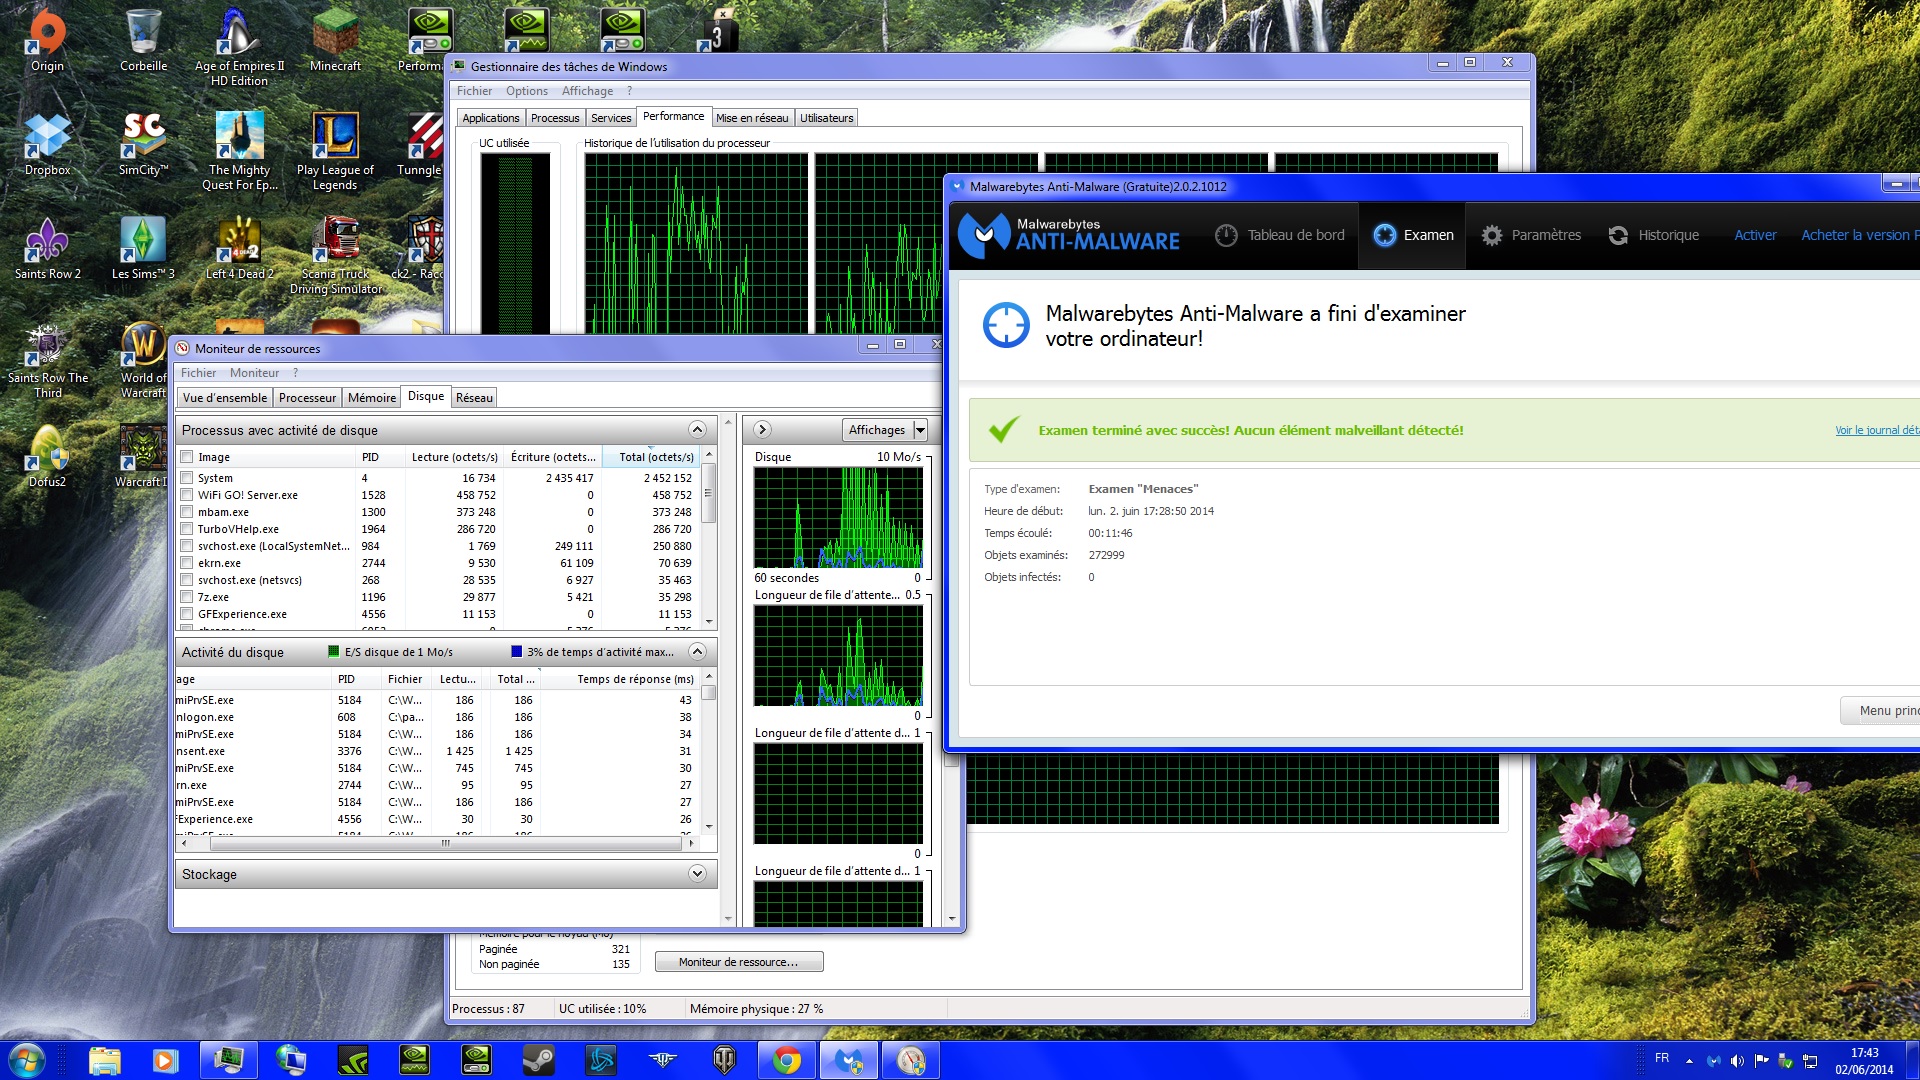
Task: Click the Menu principal button
Action: 1881,711
